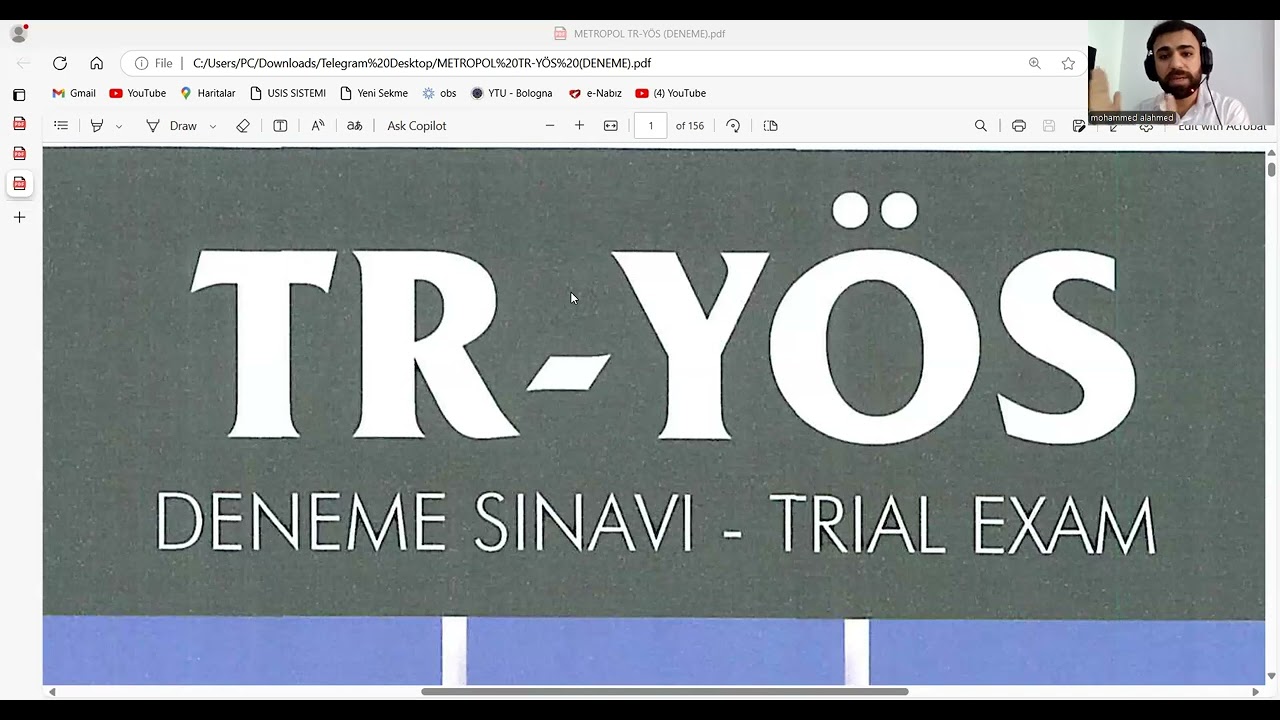Open the (4) YouTube bookmark
The image size is (1280, 720).
point(670,93)
